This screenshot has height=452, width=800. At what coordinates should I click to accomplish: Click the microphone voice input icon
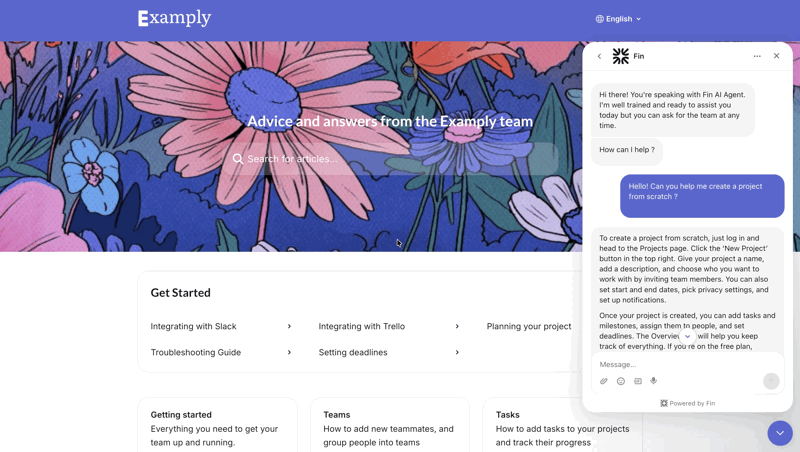click(x=654, y=381)
